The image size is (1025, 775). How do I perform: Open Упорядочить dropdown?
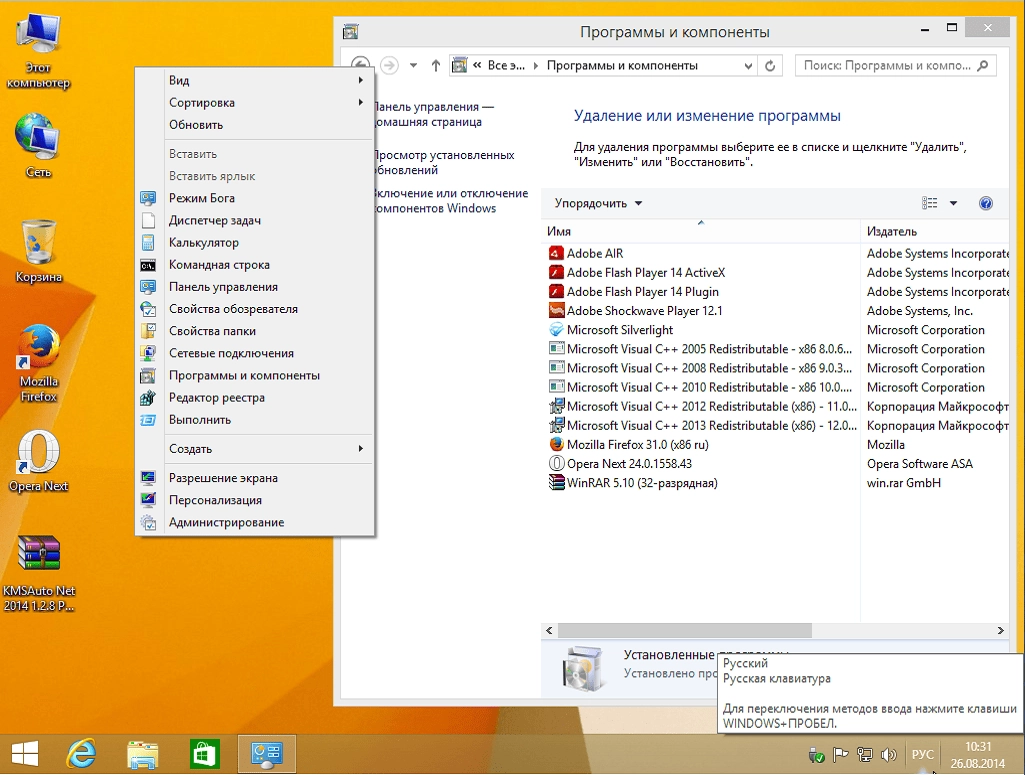tap(598, 203)
